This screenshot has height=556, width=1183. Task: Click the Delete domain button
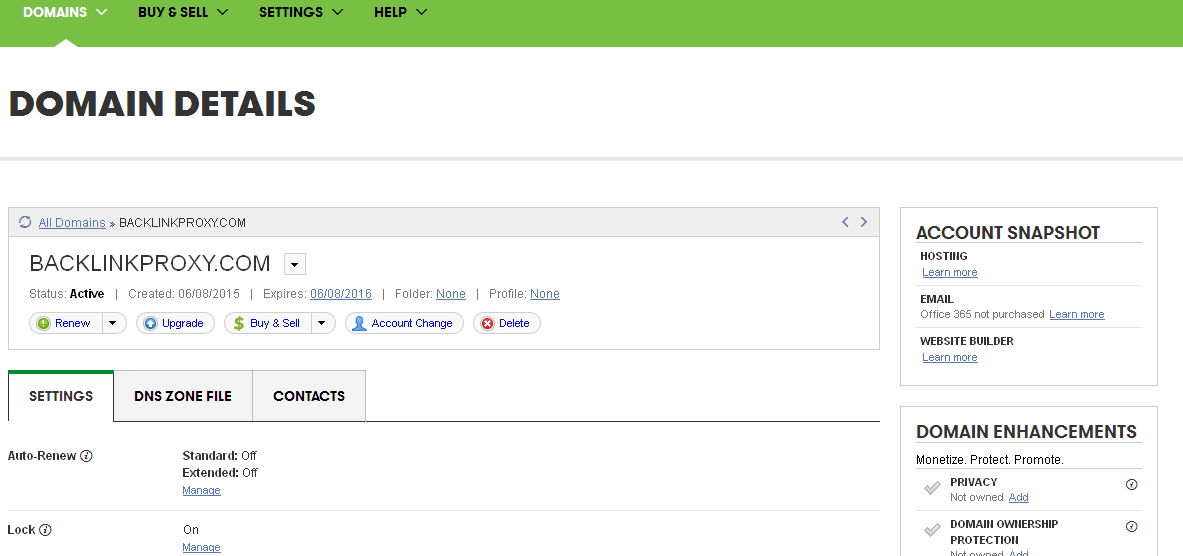tap(506, 323)
